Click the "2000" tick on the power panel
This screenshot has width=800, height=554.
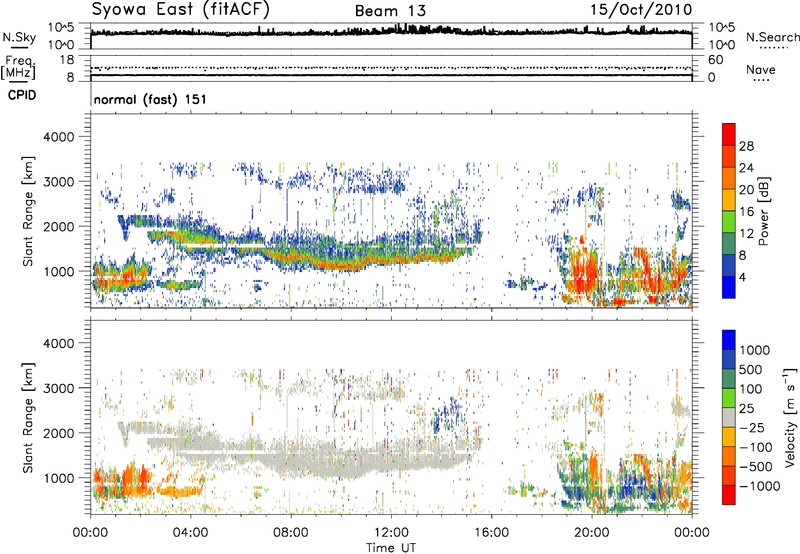(59, 226)
